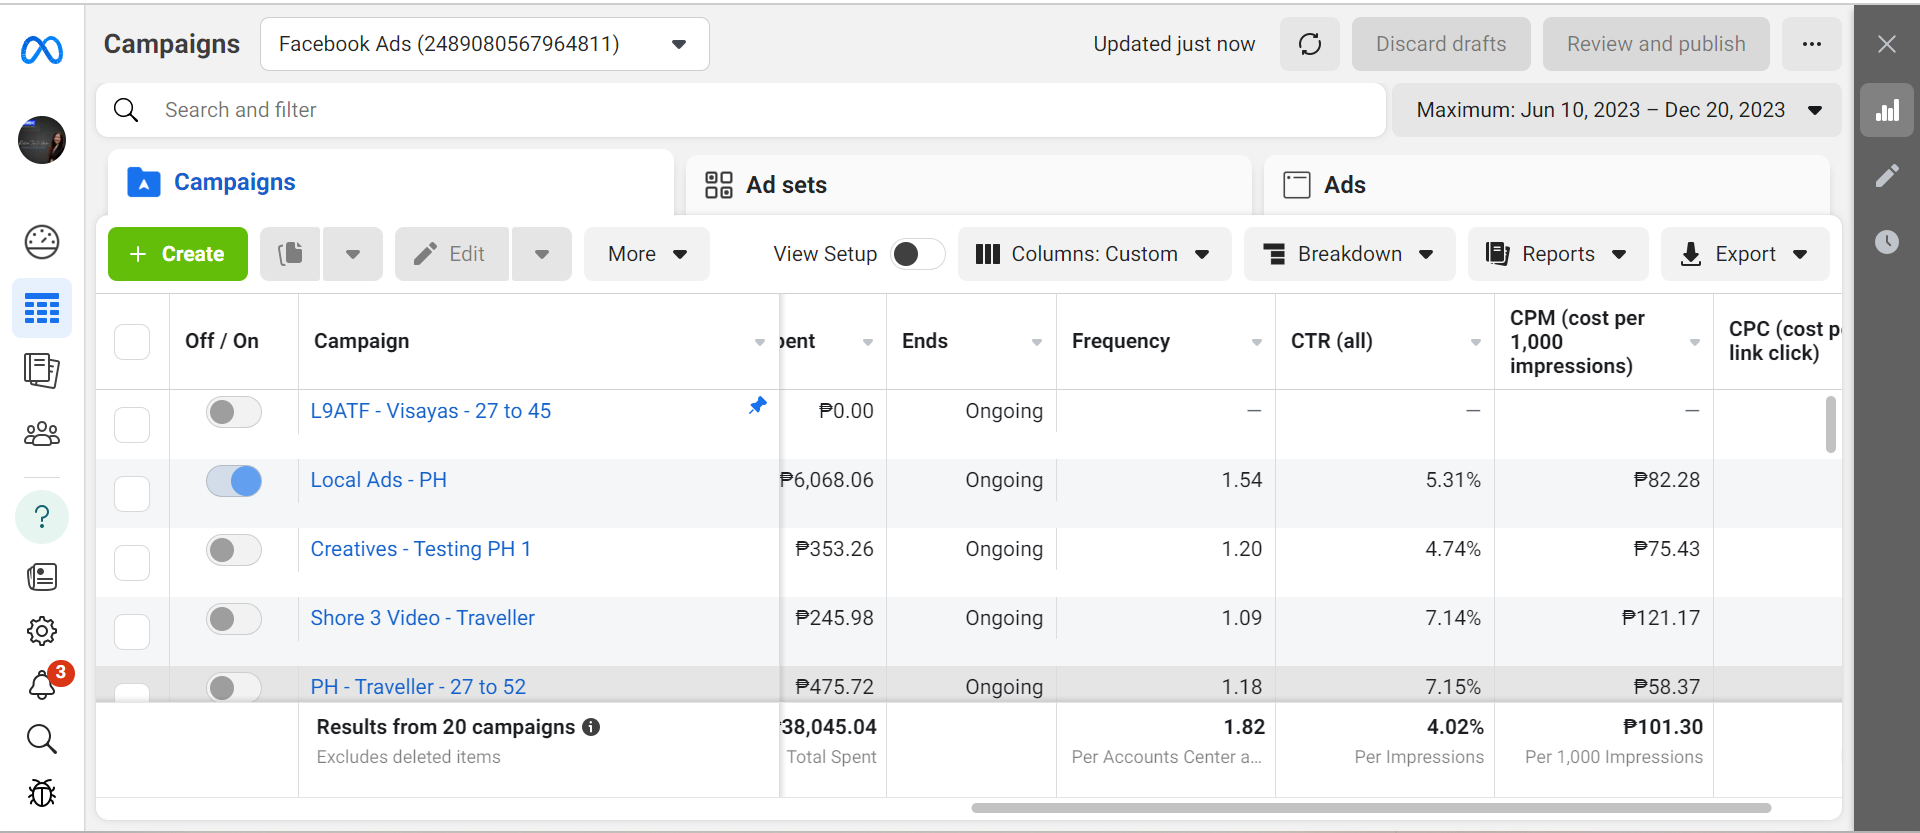1920x833 pixels.
Task: Open edit pencil icon on right rail
Action: pos(1887,176)
